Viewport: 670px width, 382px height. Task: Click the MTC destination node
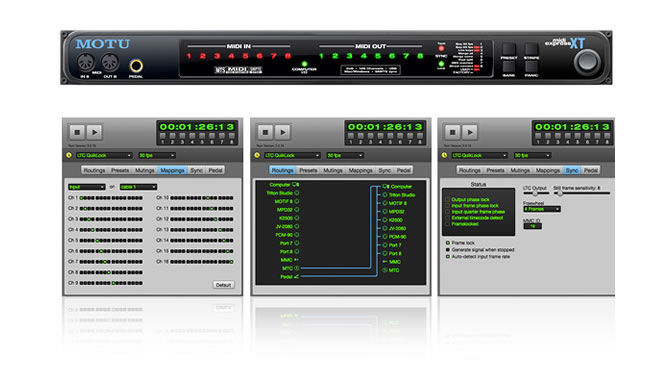pos(385,270)
